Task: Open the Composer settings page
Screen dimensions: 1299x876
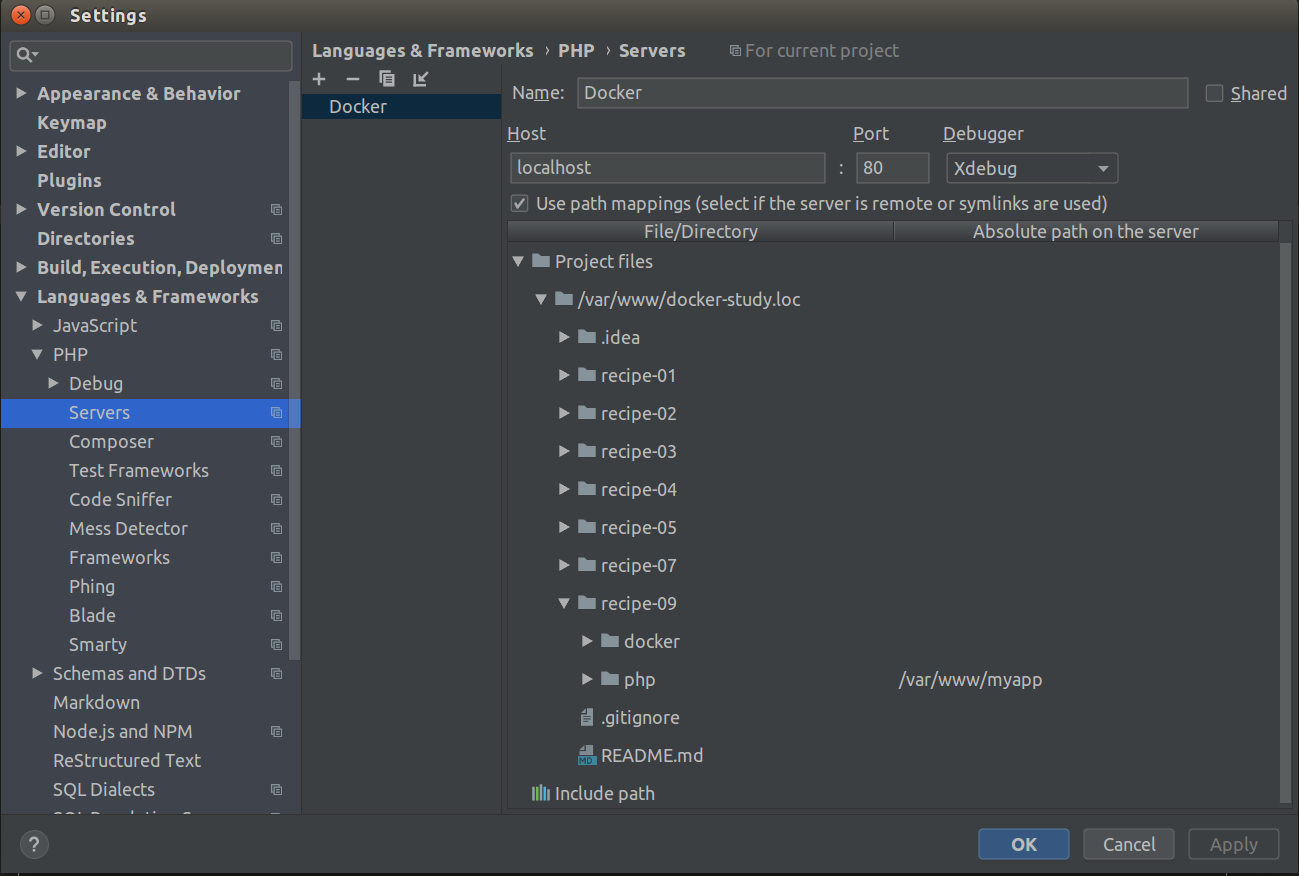Action: [111, 442]
